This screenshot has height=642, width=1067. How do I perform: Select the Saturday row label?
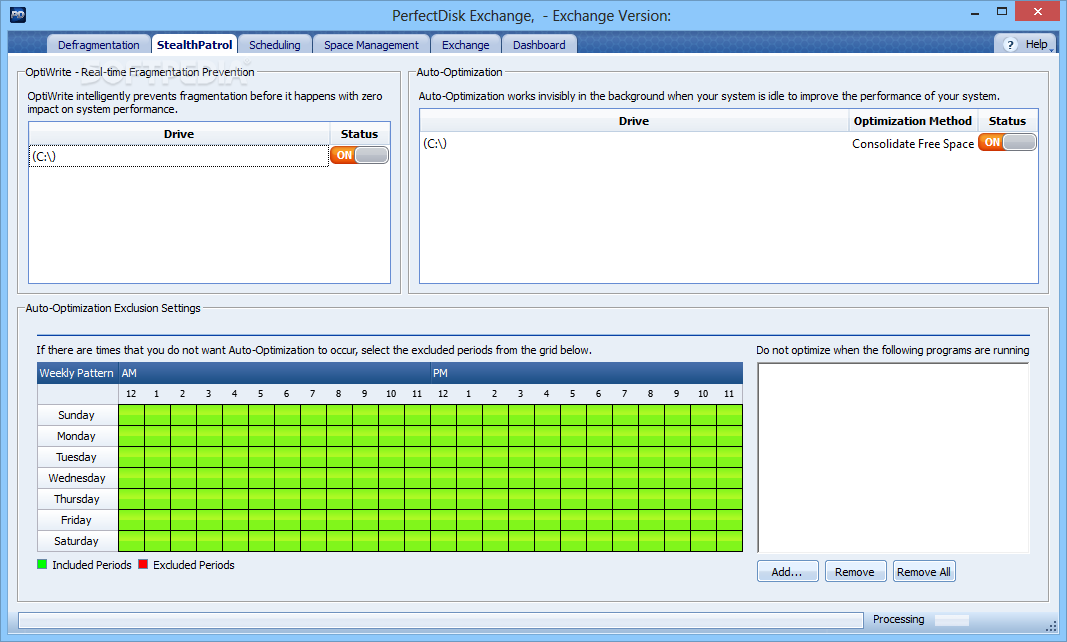[x=77, y=541]
